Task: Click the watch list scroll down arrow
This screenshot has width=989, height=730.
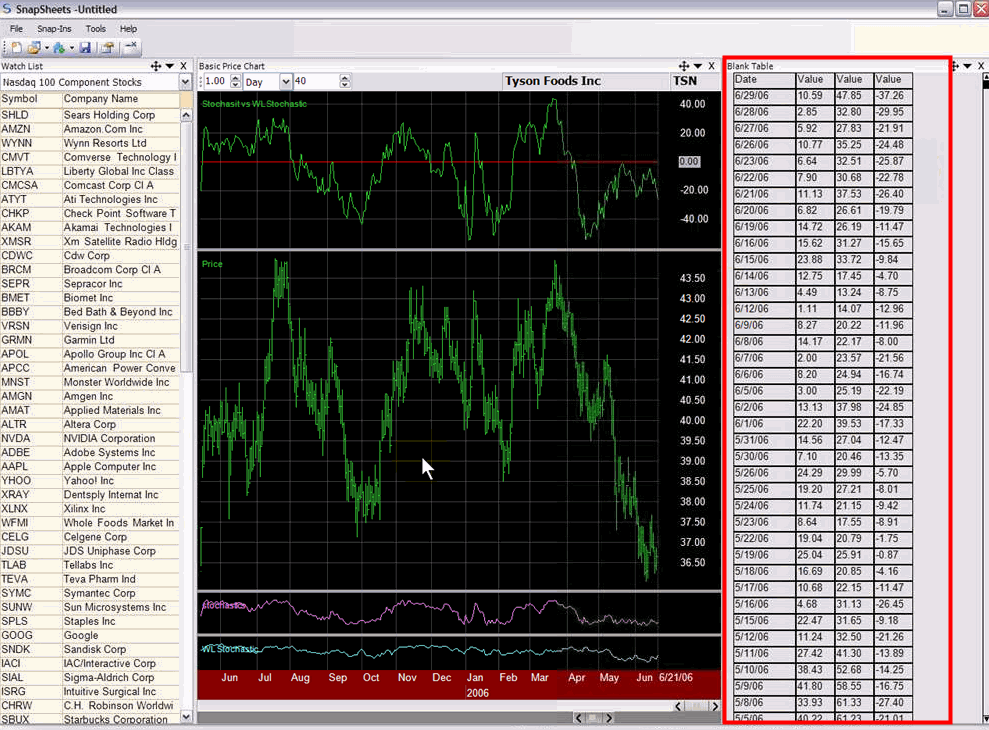Action: pyautogui.click(x=186, y=716)
